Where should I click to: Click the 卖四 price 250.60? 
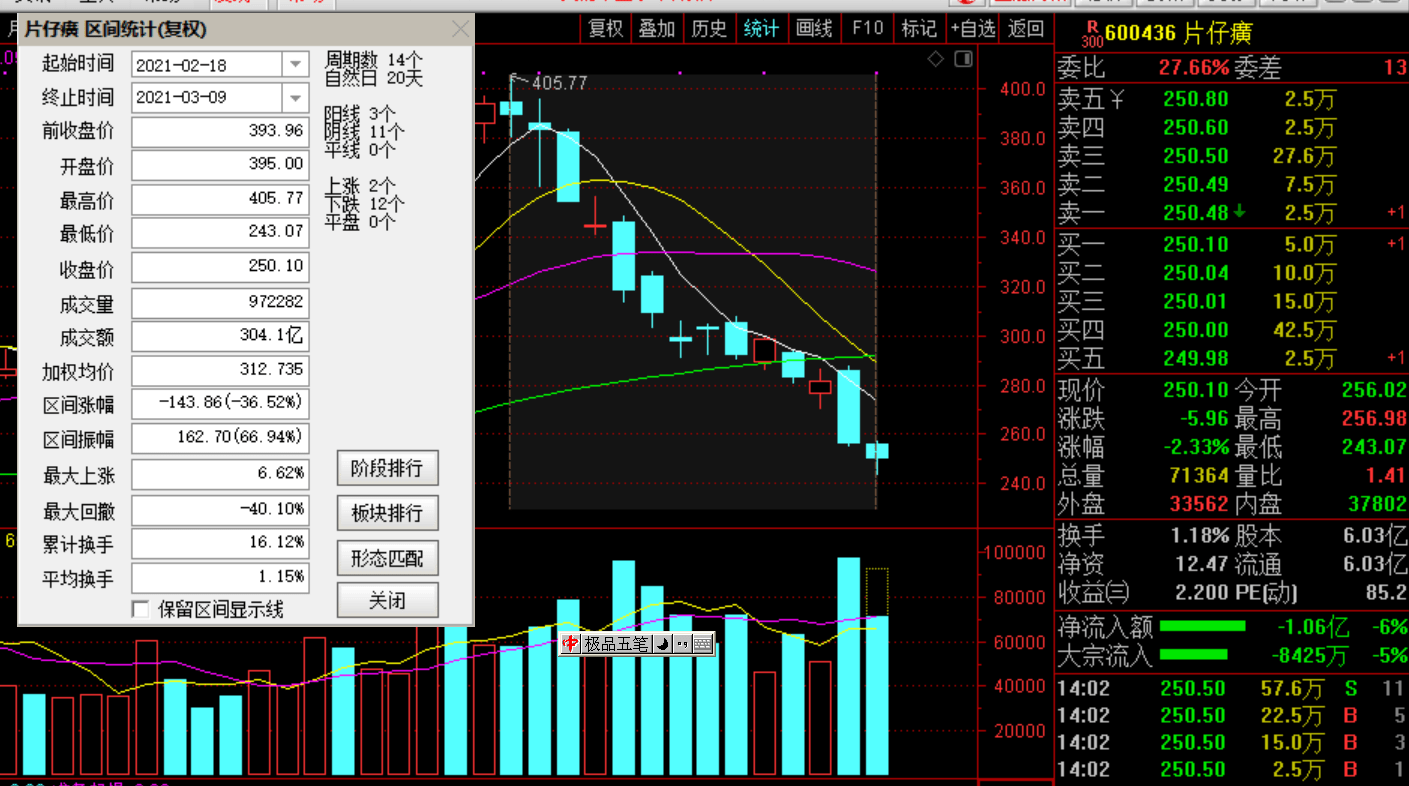(x=1196, y=128)
